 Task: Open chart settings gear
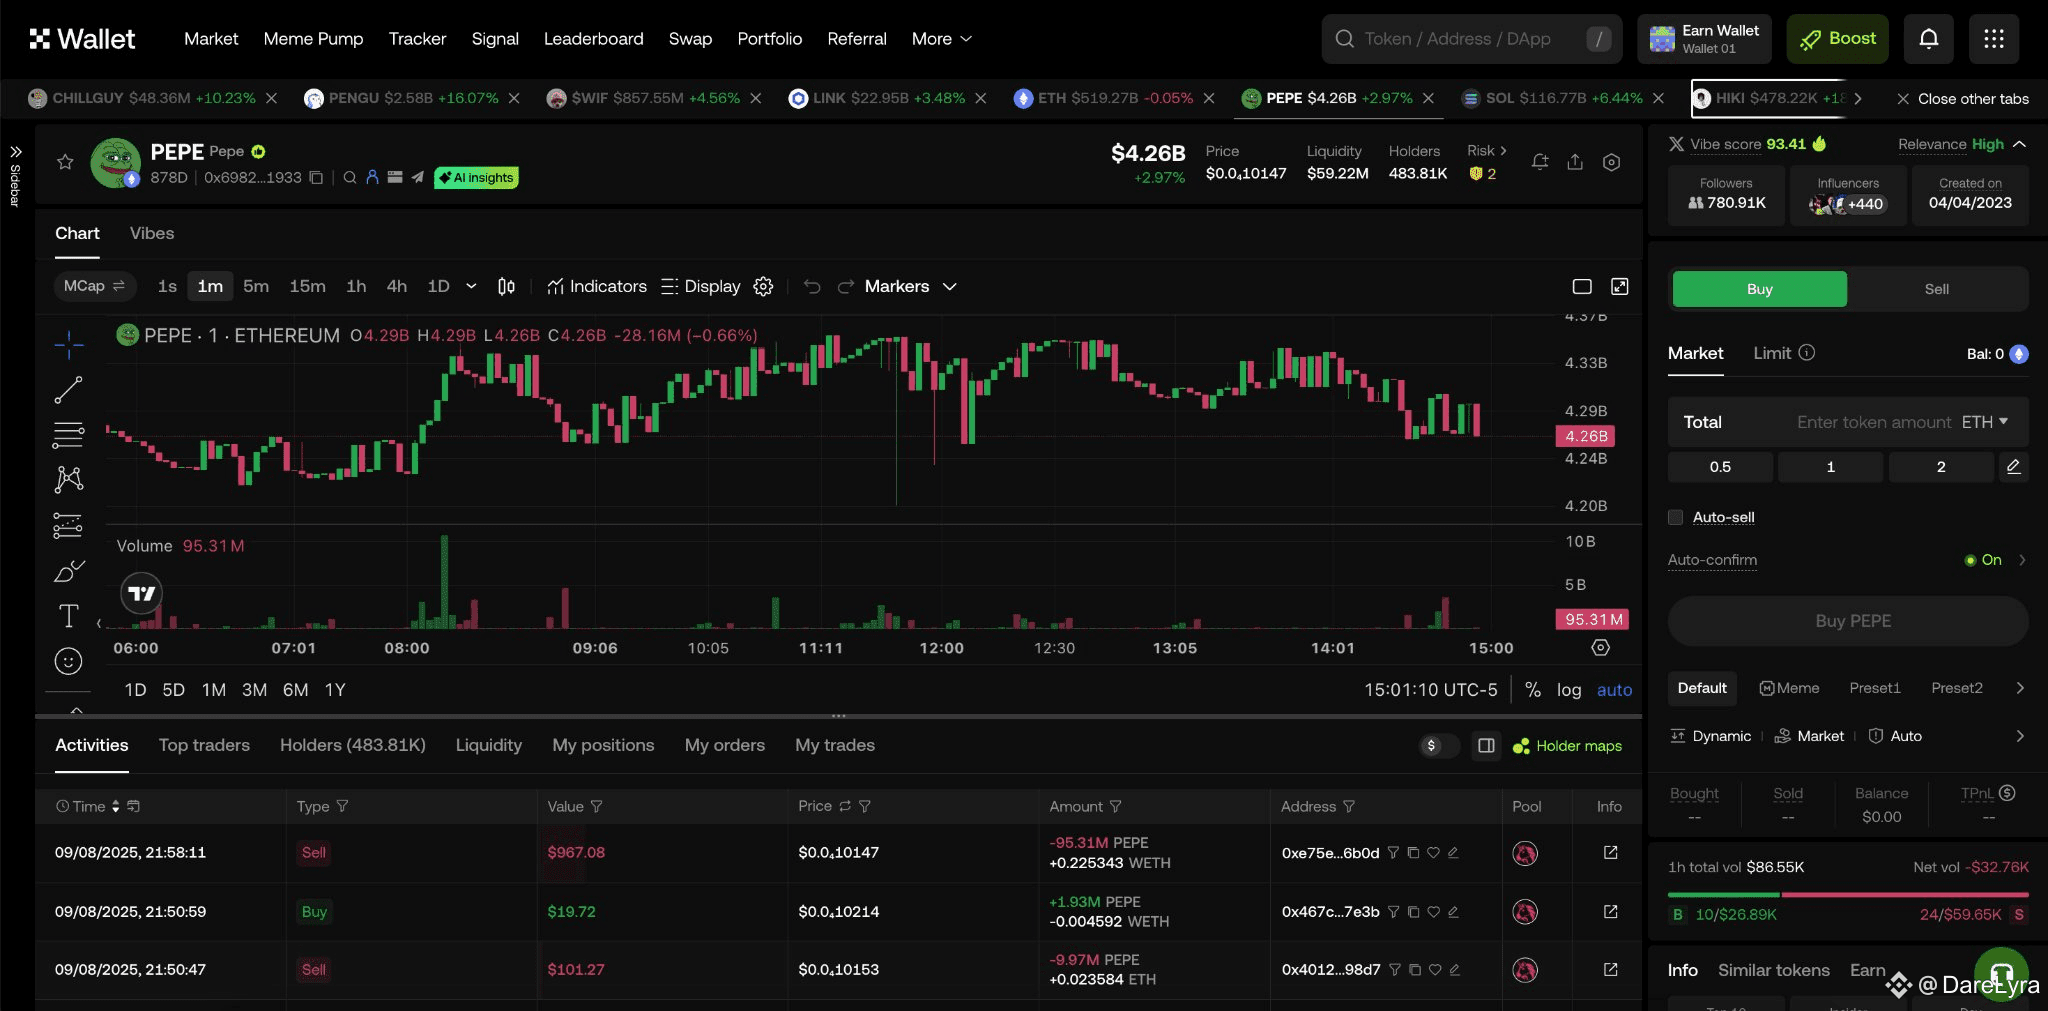[763, 287]
